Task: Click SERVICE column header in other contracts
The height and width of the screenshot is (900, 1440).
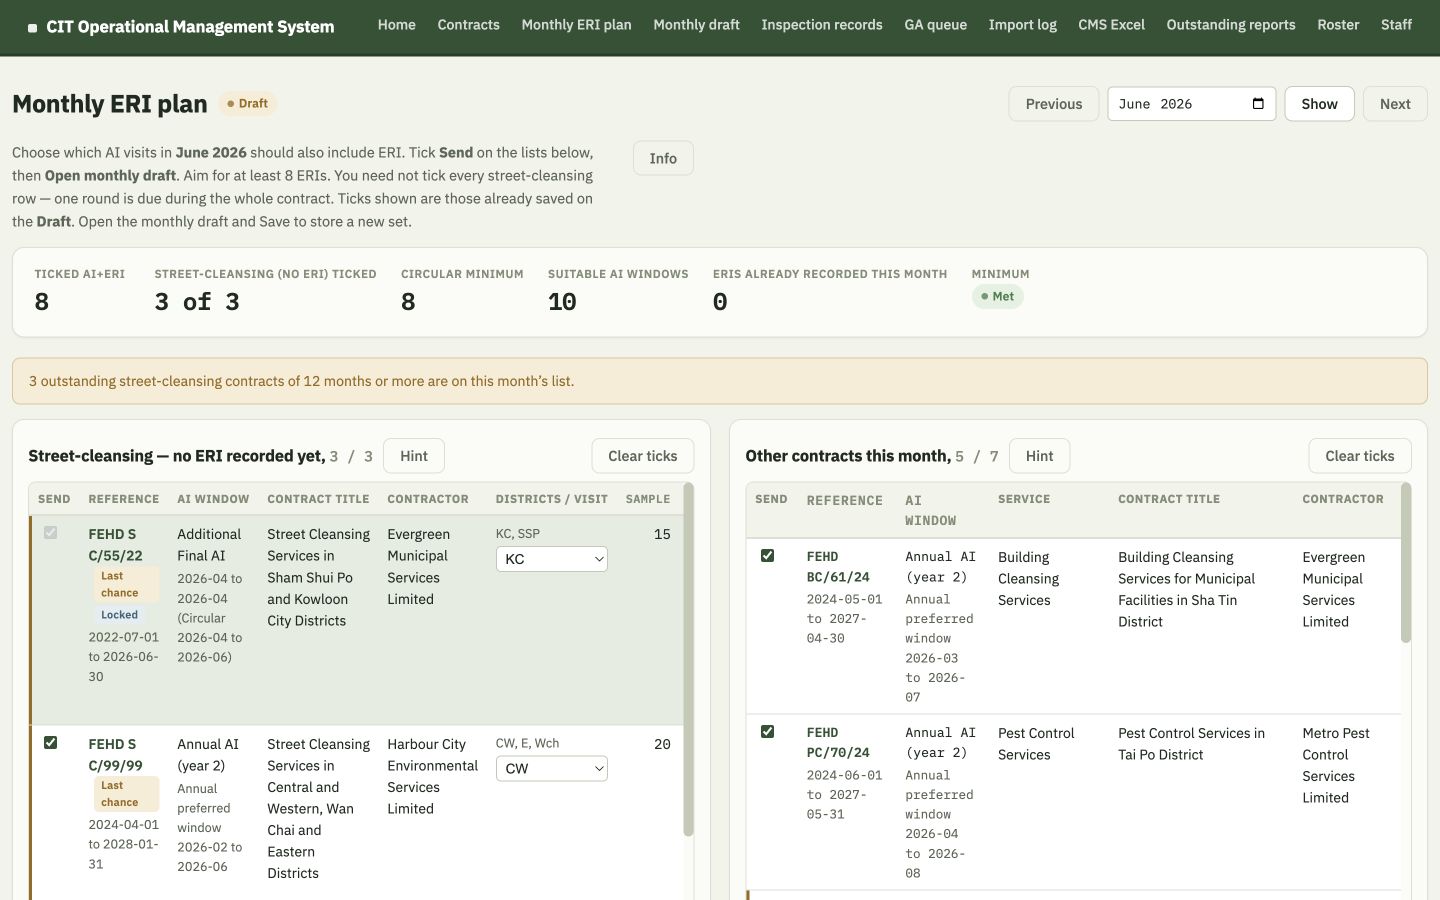Action: coord(1024,499)
